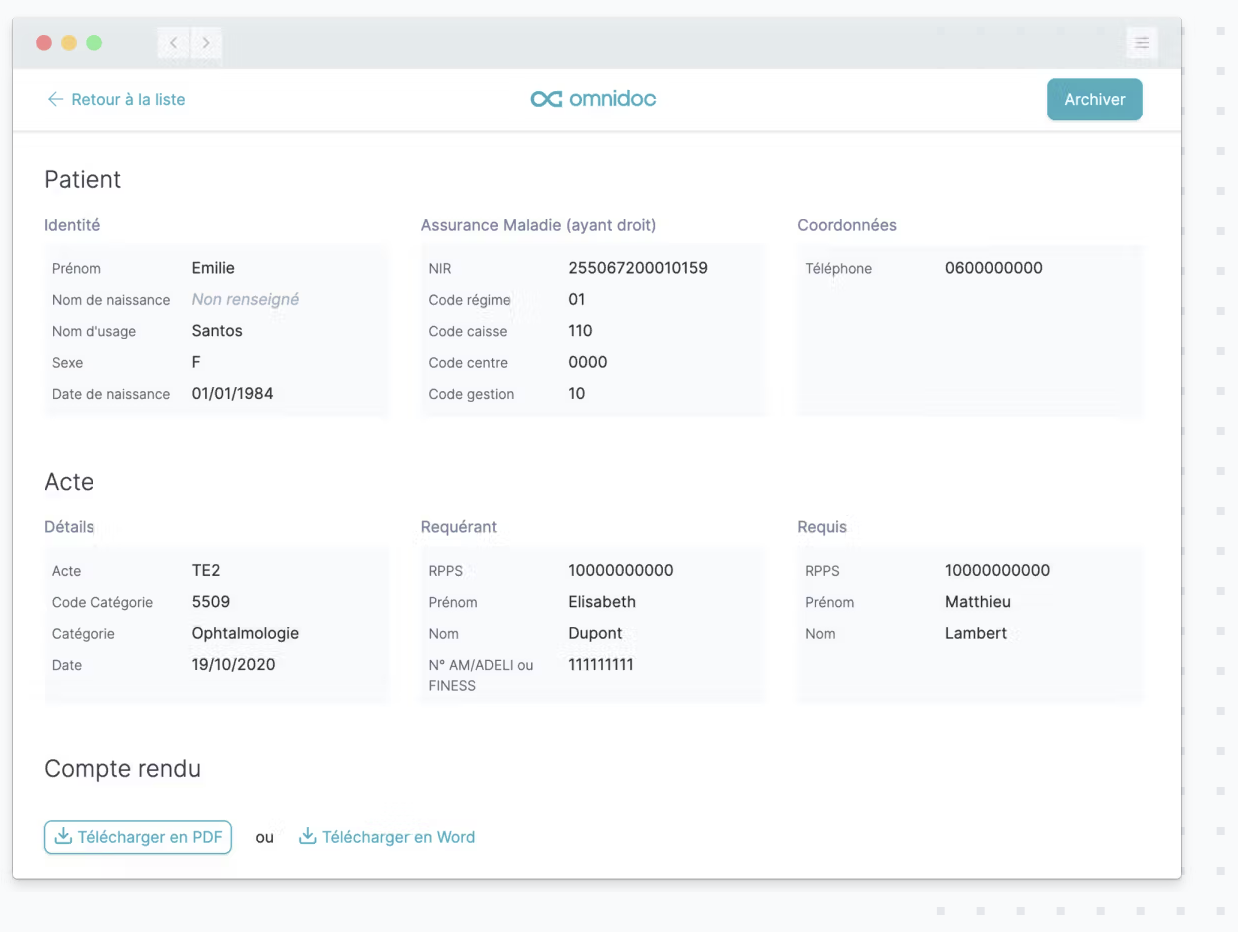
Task: Select the Date de naissance value 01/01/1984
Action: coord(233,394)
